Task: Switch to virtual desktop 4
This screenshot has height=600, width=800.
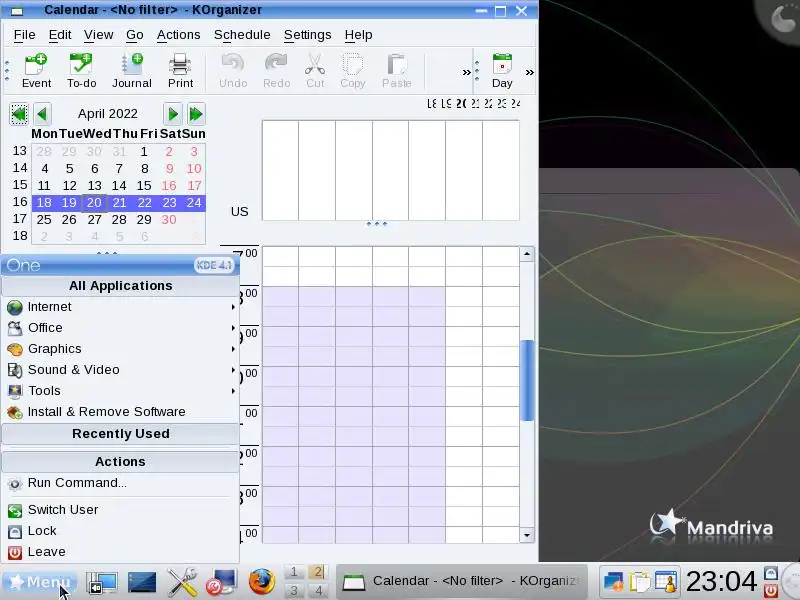Action: point(319,591)
